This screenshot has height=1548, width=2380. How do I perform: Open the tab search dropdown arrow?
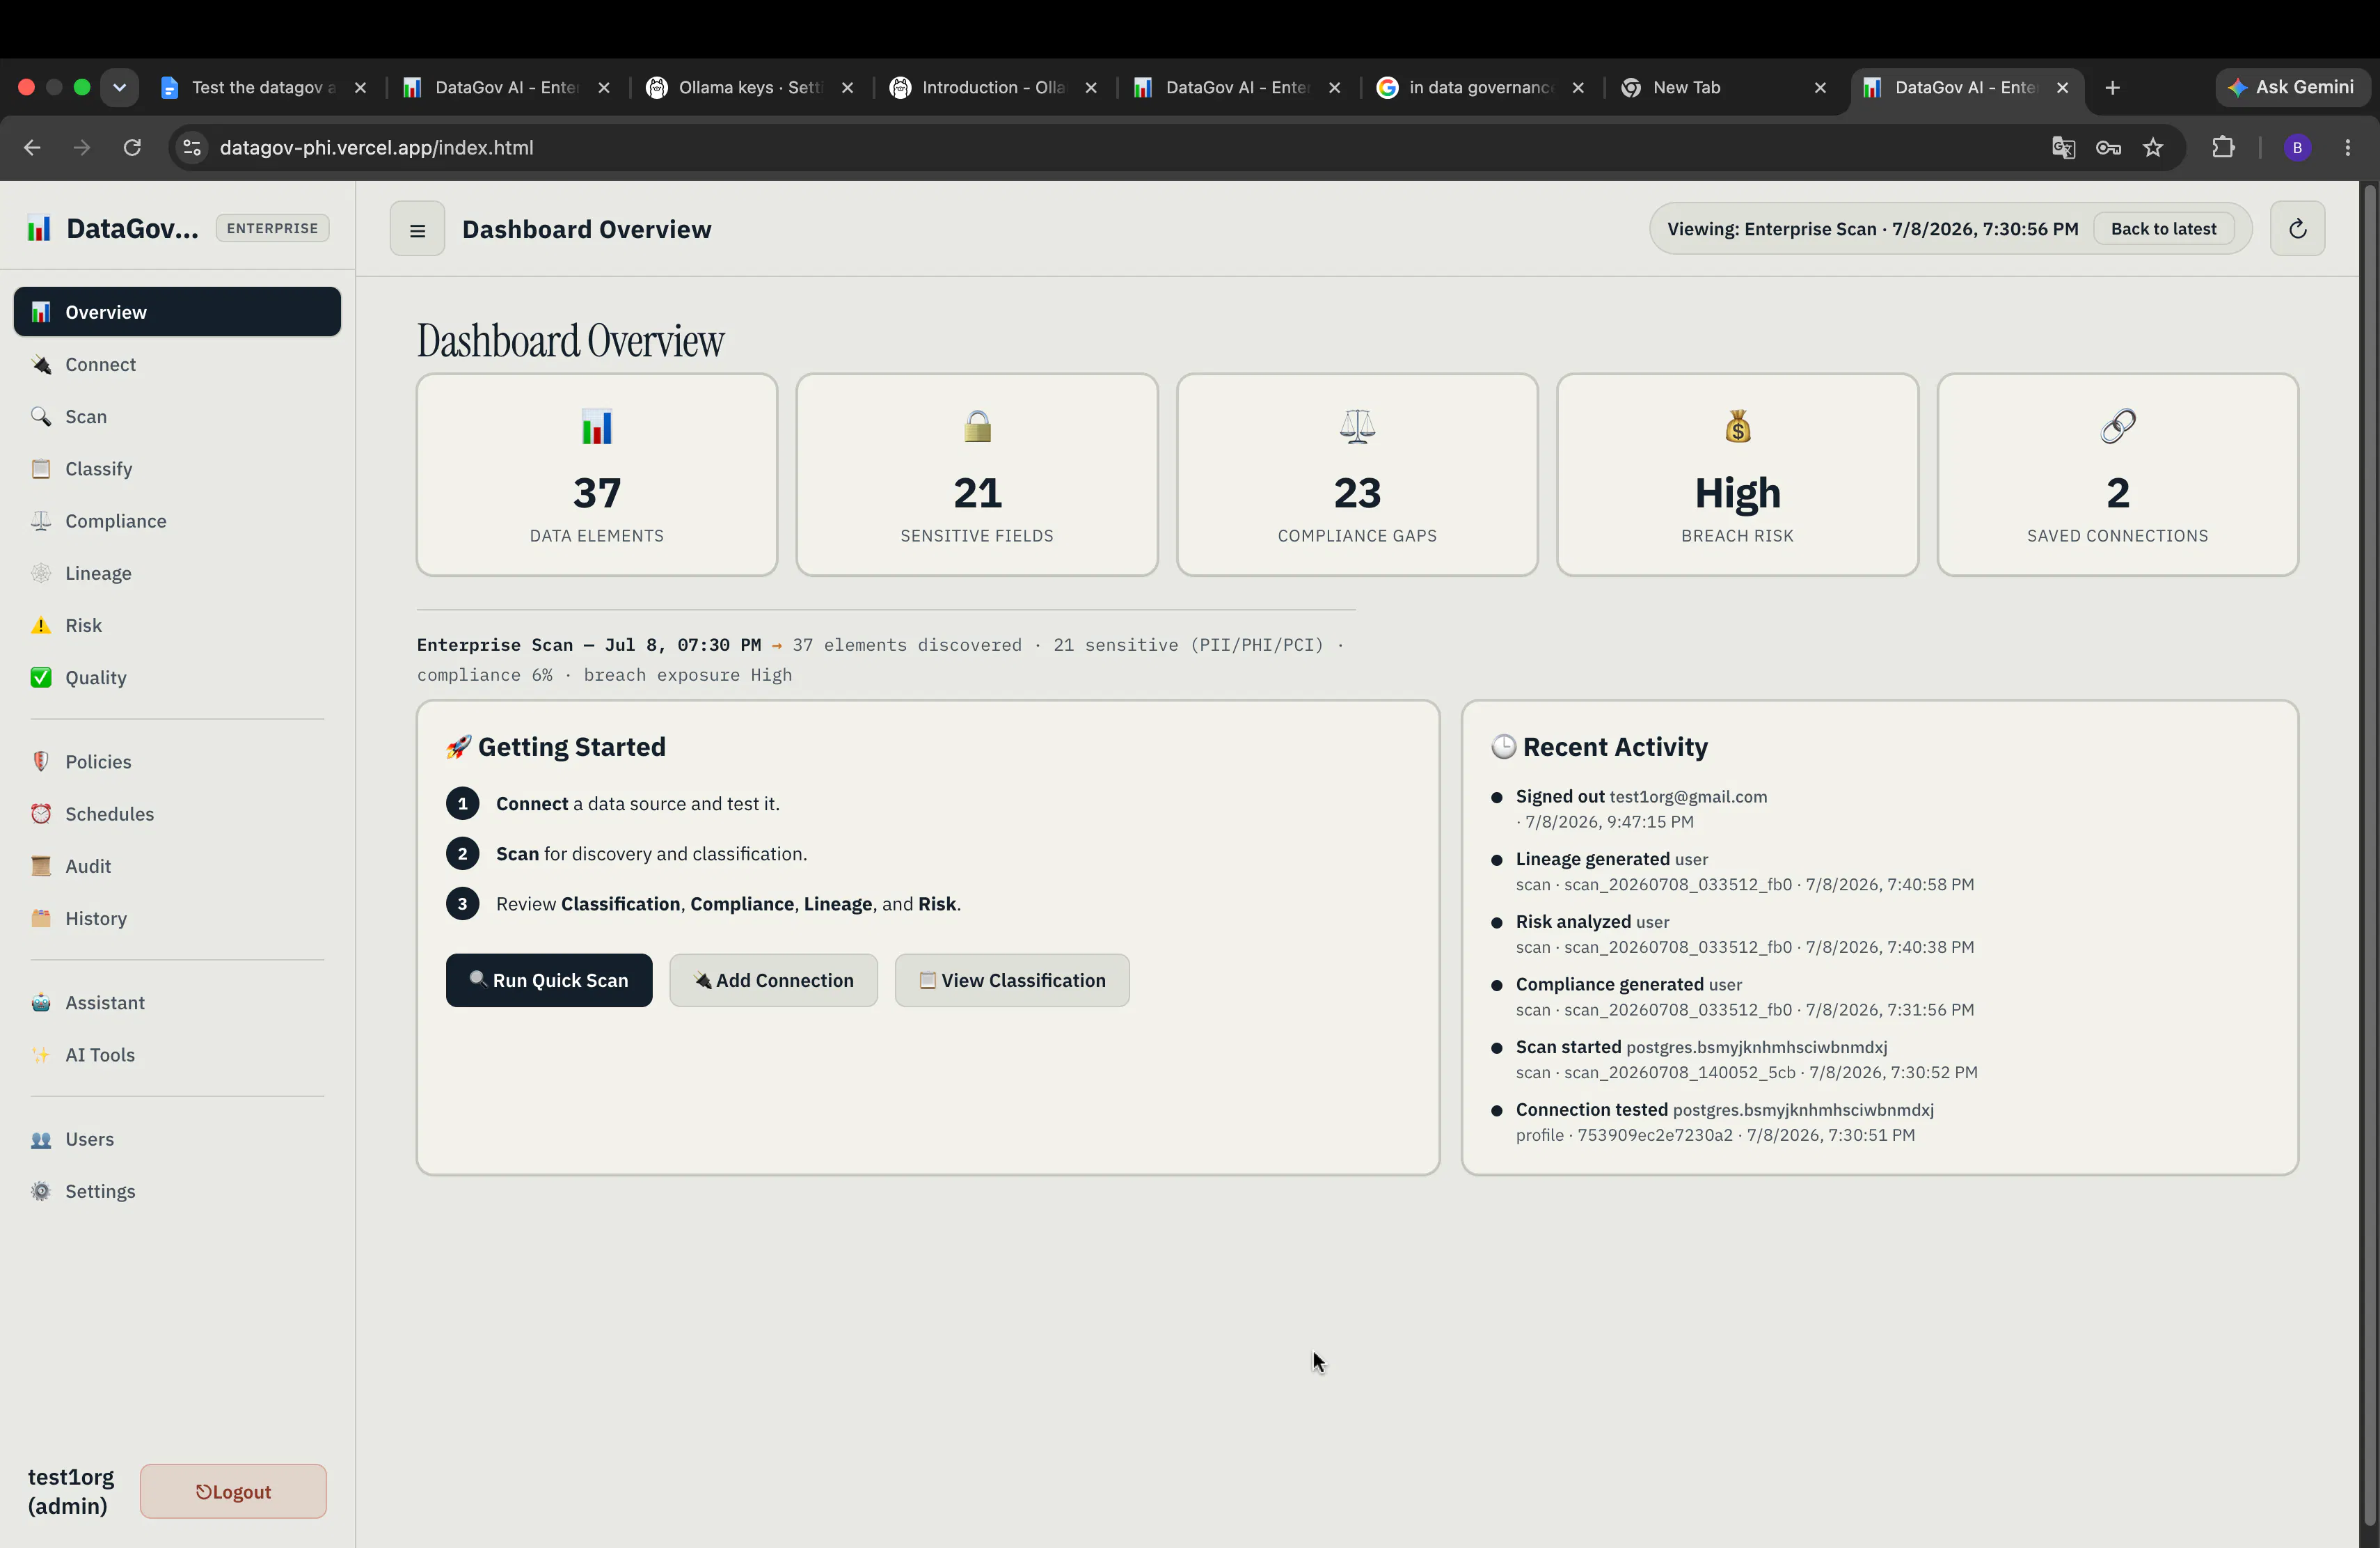119,88
